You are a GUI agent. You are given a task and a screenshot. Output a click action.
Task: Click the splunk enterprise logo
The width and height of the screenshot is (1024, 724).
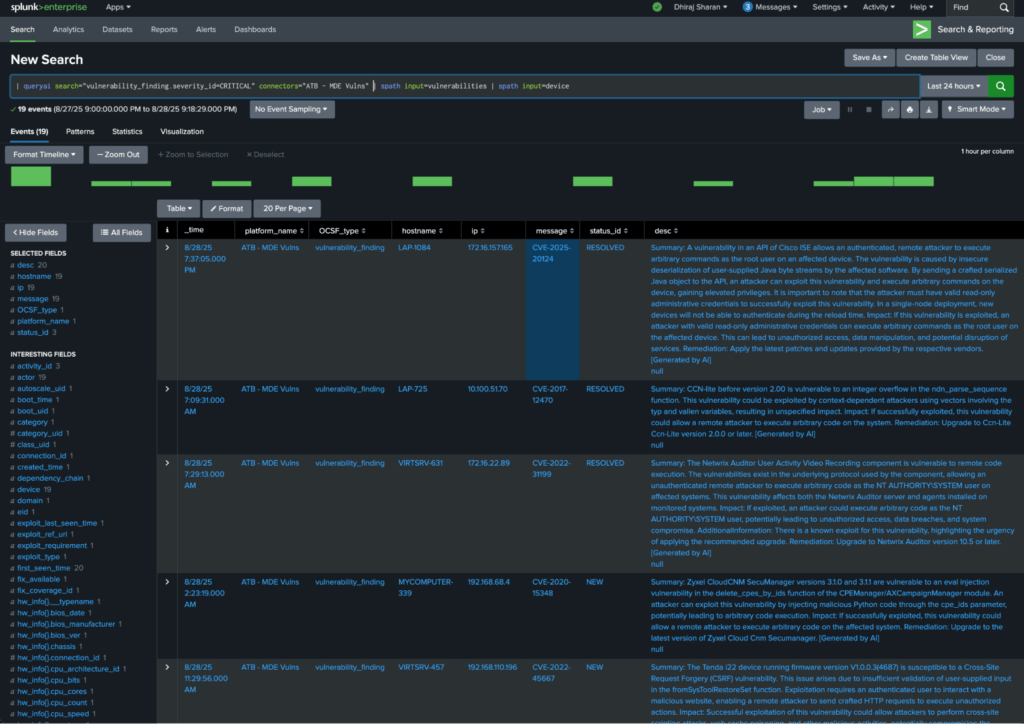point(48,7)
